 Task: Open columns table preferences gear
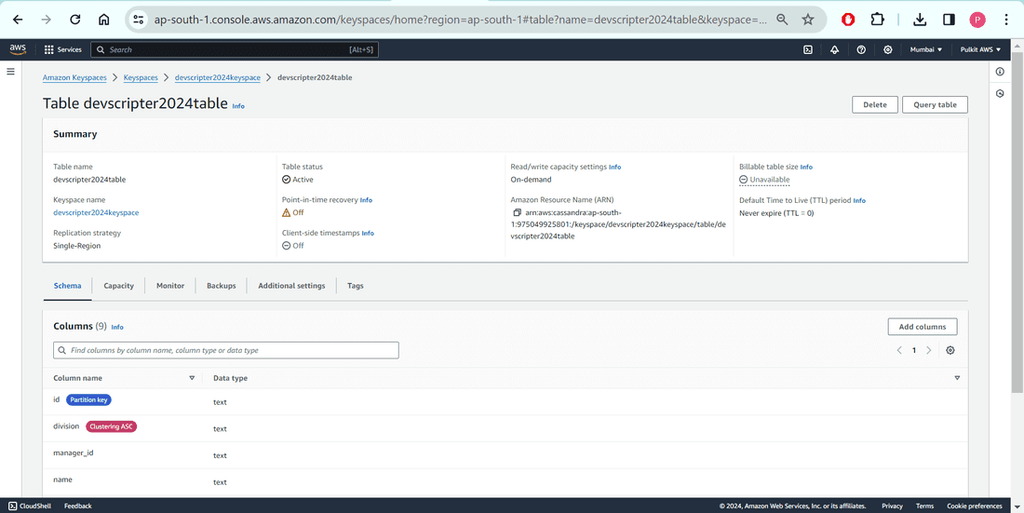tap(950, 350)
